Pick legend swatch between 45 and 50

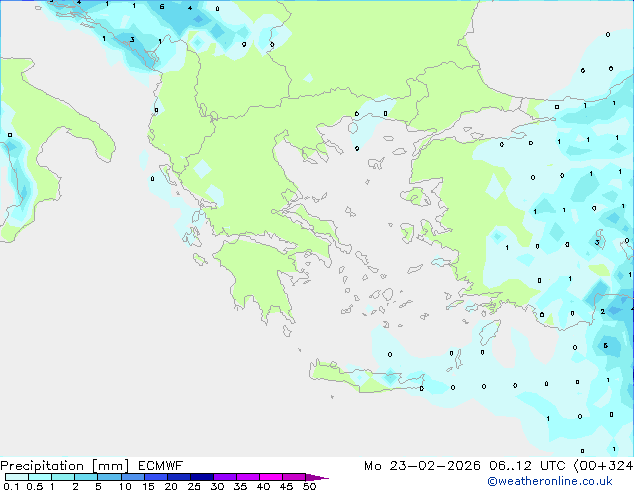(294, 477)
